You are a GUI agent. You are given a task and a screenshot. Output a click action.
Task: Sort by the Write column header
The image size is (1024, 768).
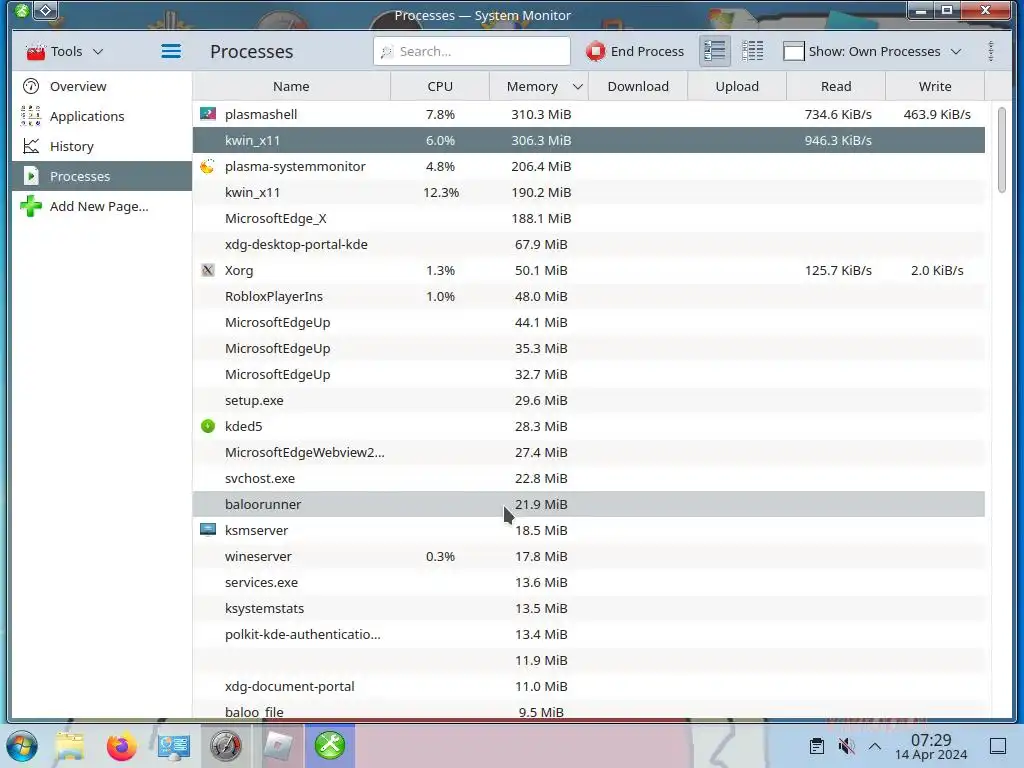935,86
